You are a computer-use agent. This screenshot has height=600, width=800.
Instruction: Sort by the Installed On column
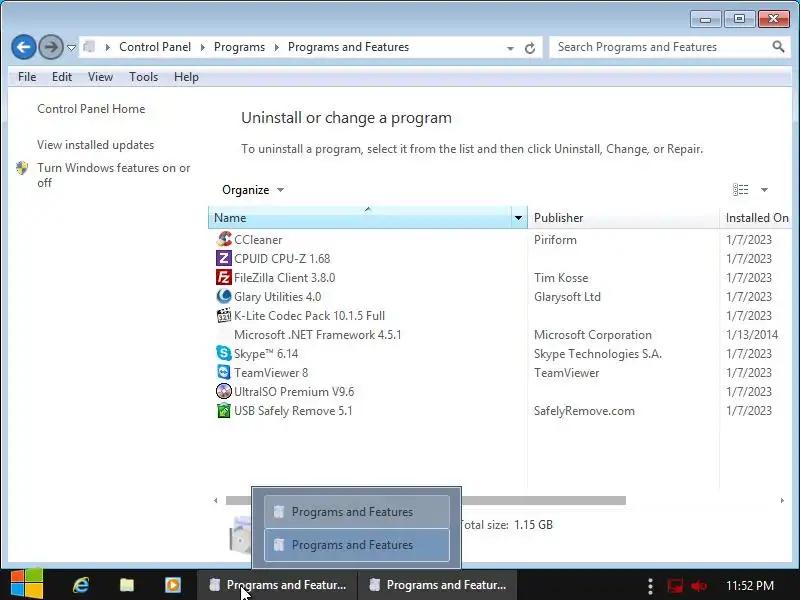pos(757,218)
